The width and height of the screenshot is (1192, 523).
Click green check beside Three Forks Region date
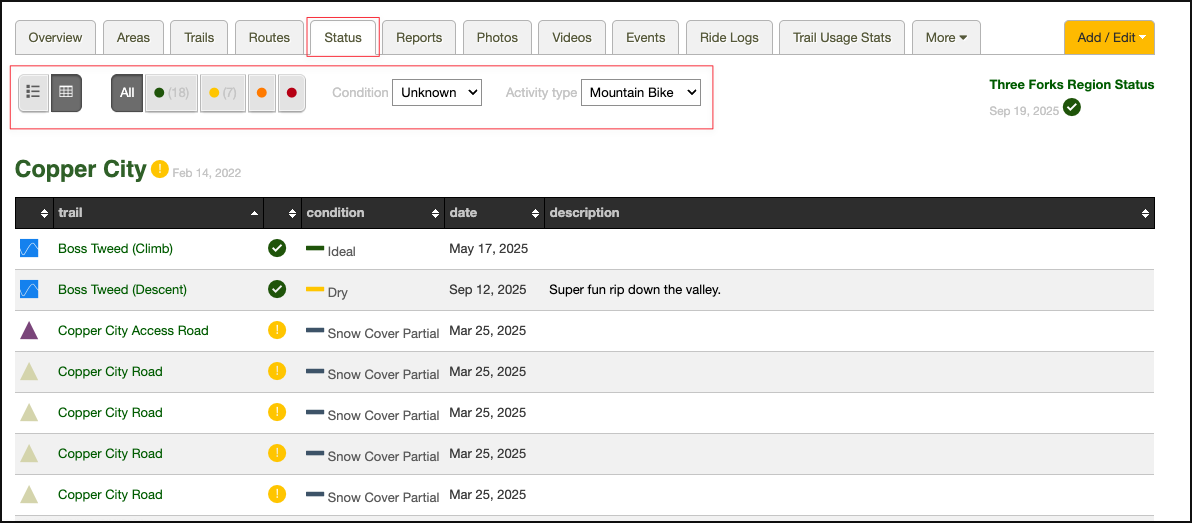1072,107
